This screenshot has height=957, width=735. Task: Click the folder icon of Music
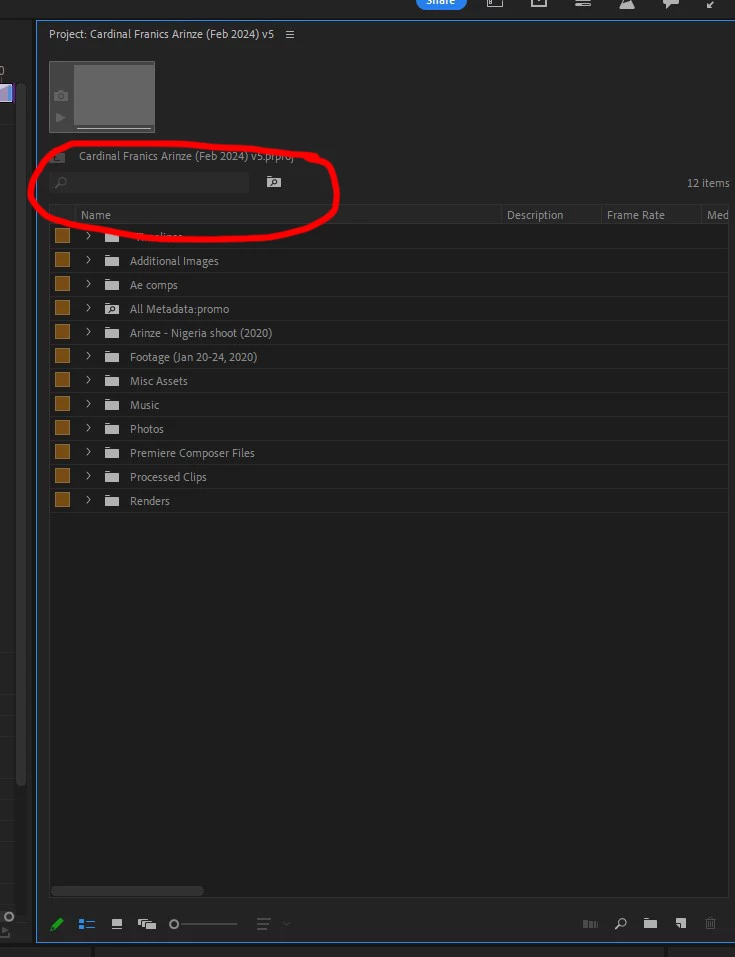click(112, 405)
